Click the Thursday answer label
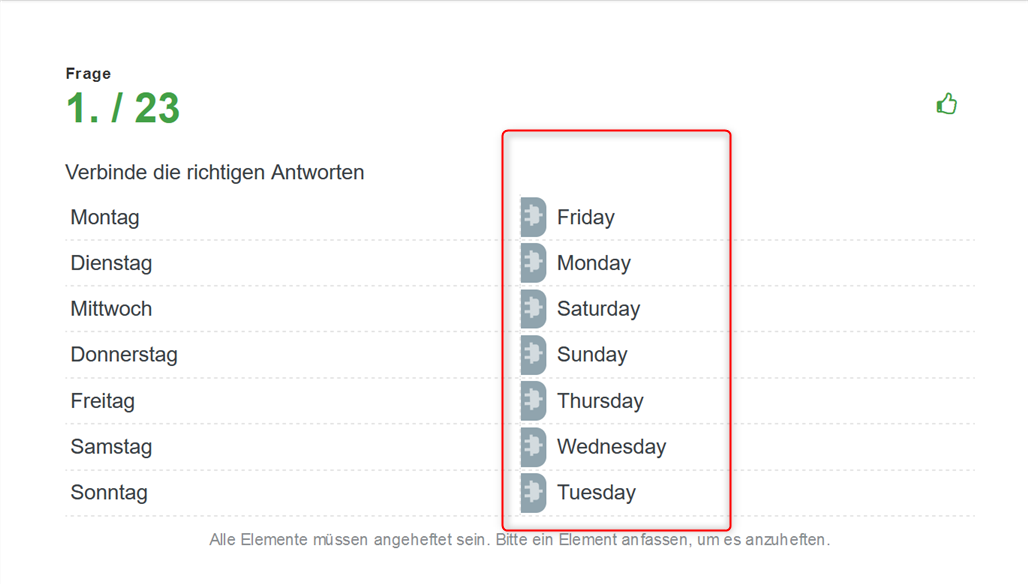 (x=600, y=400)
